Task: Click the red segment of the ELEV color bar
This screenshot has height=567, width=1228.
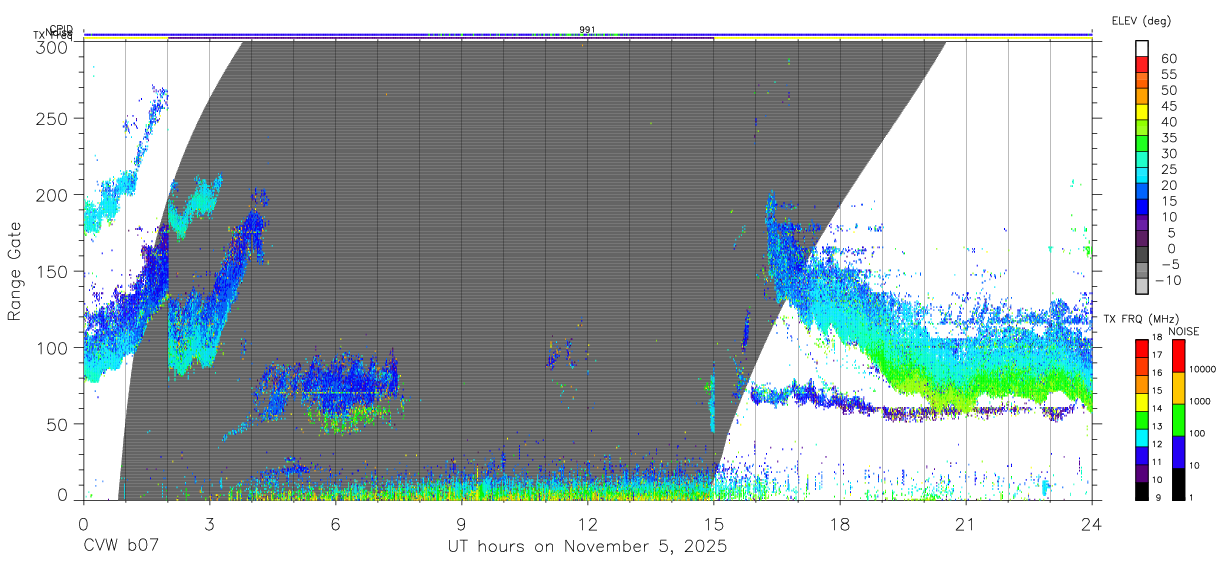Action: pyautogui.click(x=1142, y=66)
